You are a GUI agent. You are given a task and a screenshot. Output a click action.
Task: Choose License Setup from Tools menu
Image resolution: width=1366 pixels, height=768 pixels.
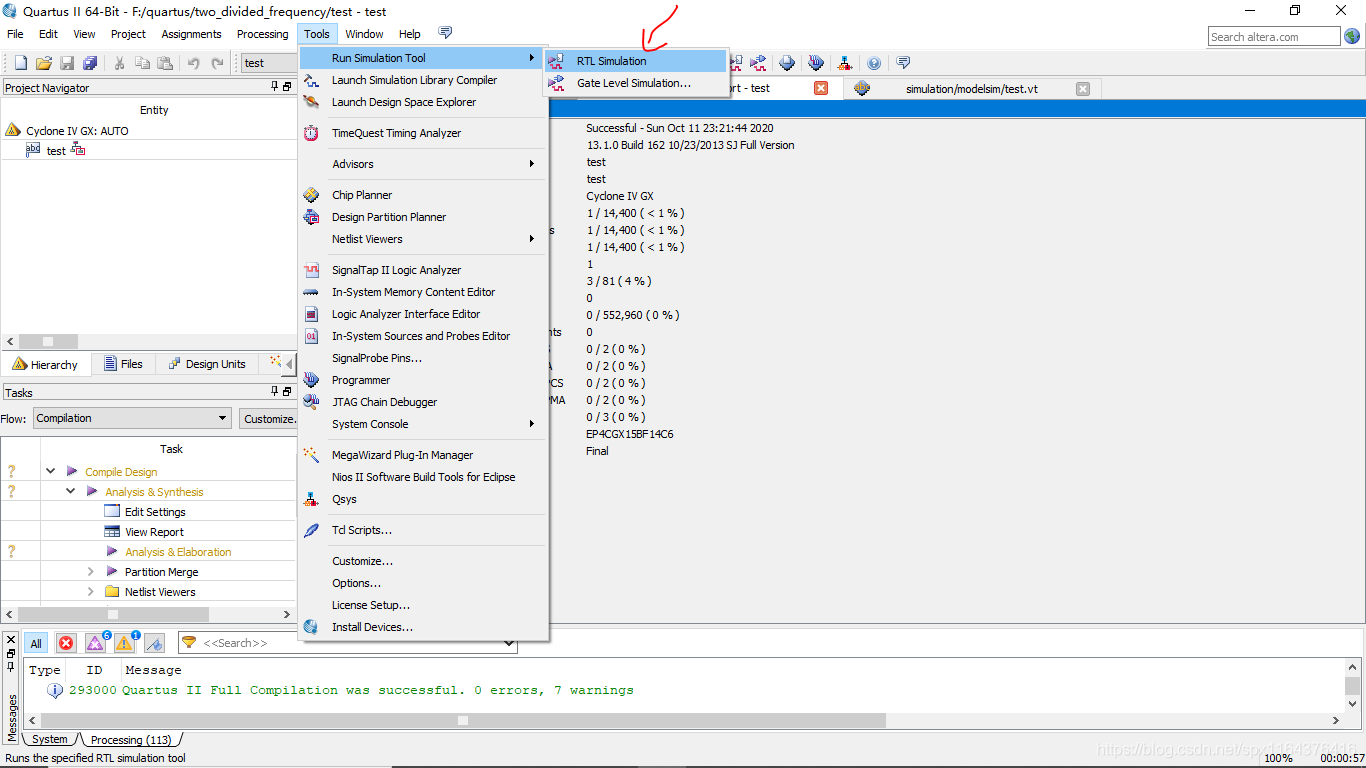pyautogui.click(x=423, y=605)
